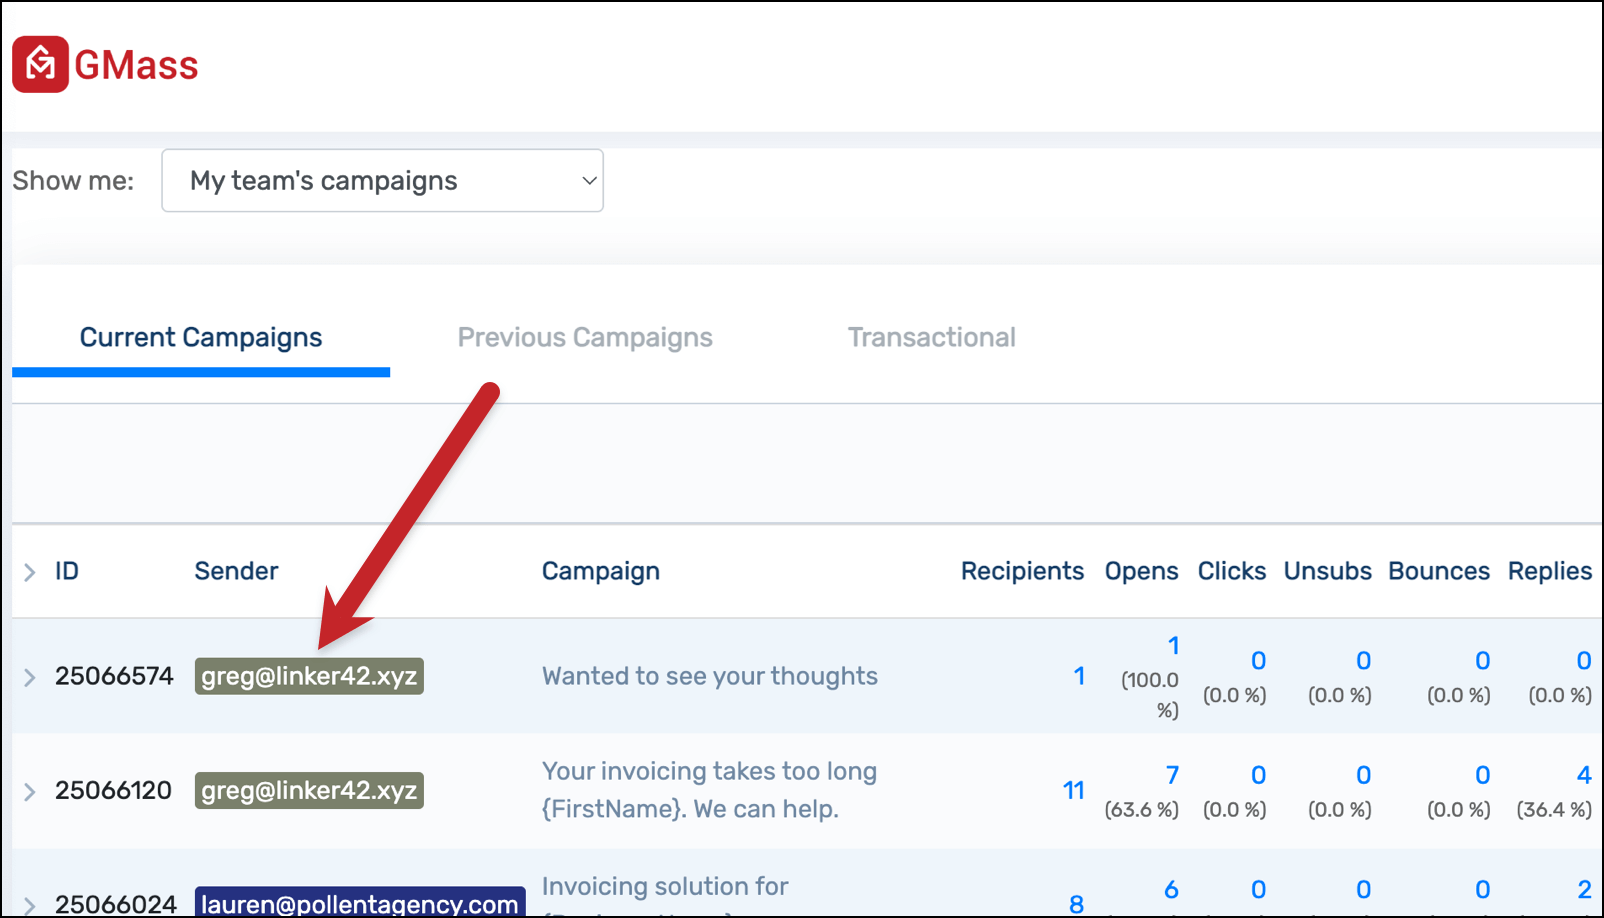Sort by the Replies column header
Screen dimensions: 1604x918
(1550, 571)
